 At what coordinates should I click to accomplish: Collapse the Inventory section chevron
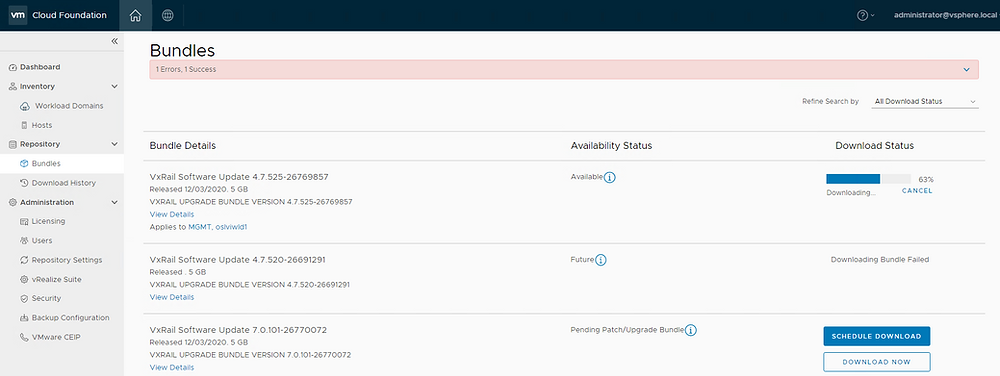pyautogui.click(x=115, y=87)
